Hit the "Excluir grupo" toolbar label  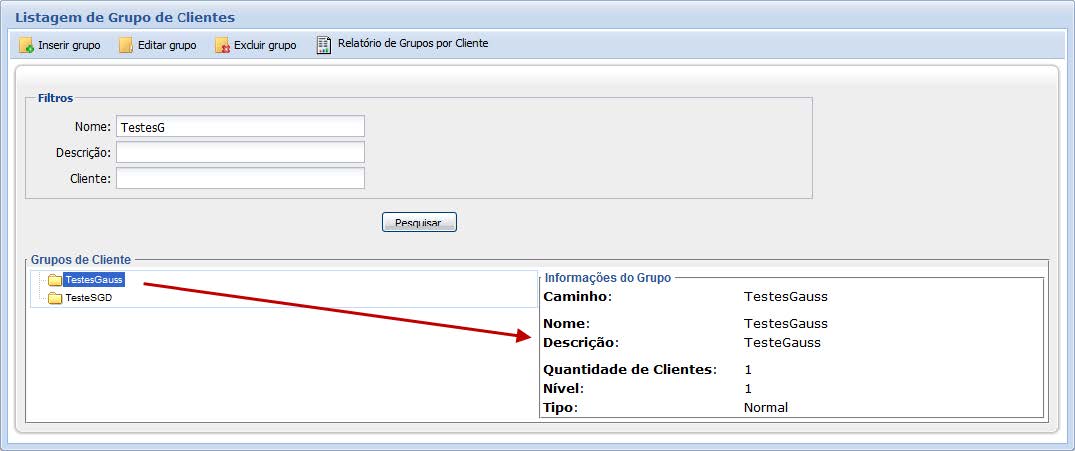tap(265, 45)
